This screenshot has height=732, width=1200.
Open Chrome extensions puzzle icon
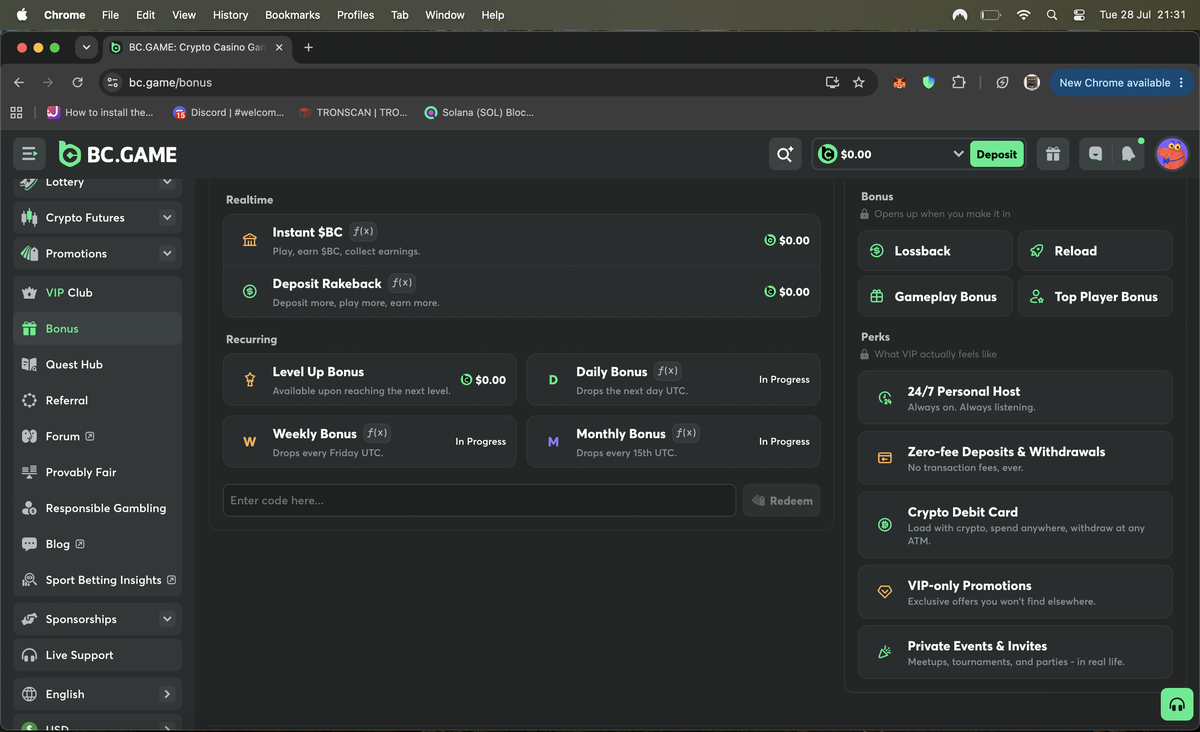(x=959, y=83)
